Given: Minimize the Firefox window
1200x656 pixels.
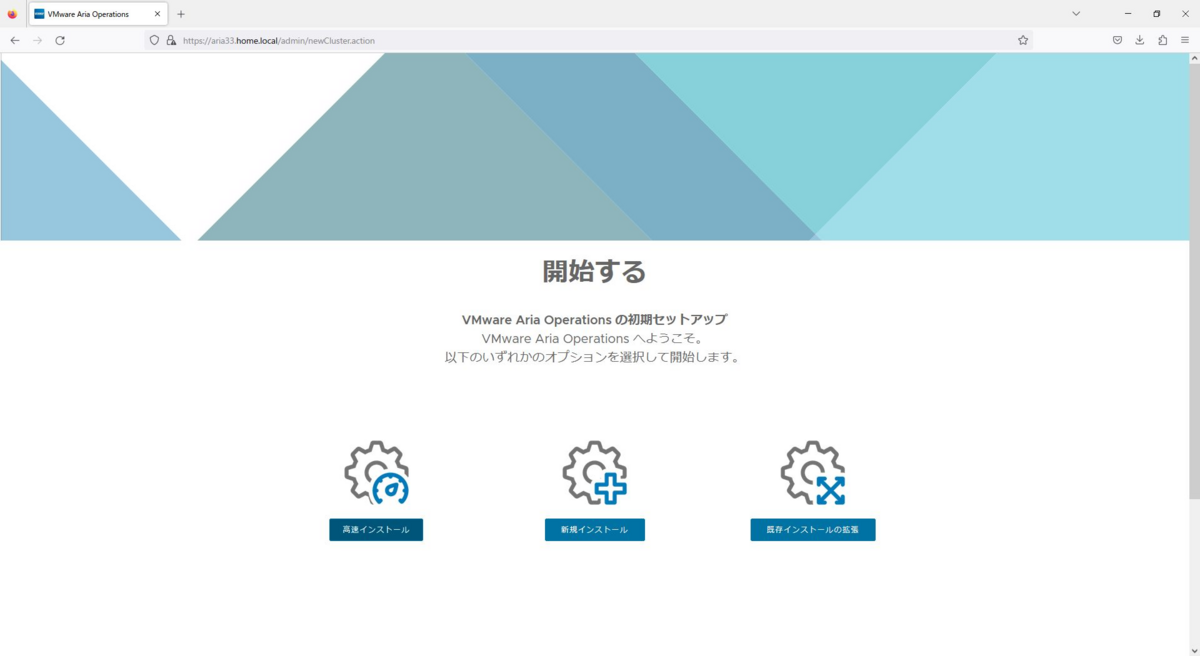Looking at the screenshot, I should (1128, 14).
